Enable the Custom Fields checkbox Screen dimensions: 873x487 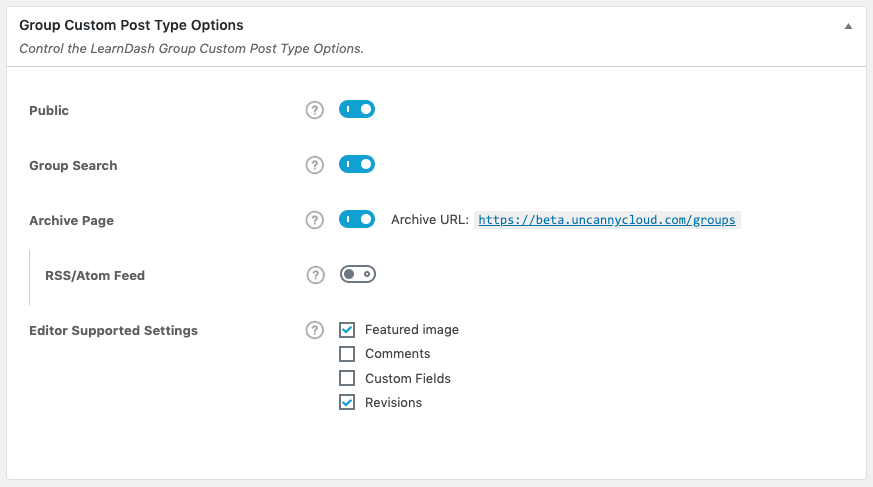(347, 378)
